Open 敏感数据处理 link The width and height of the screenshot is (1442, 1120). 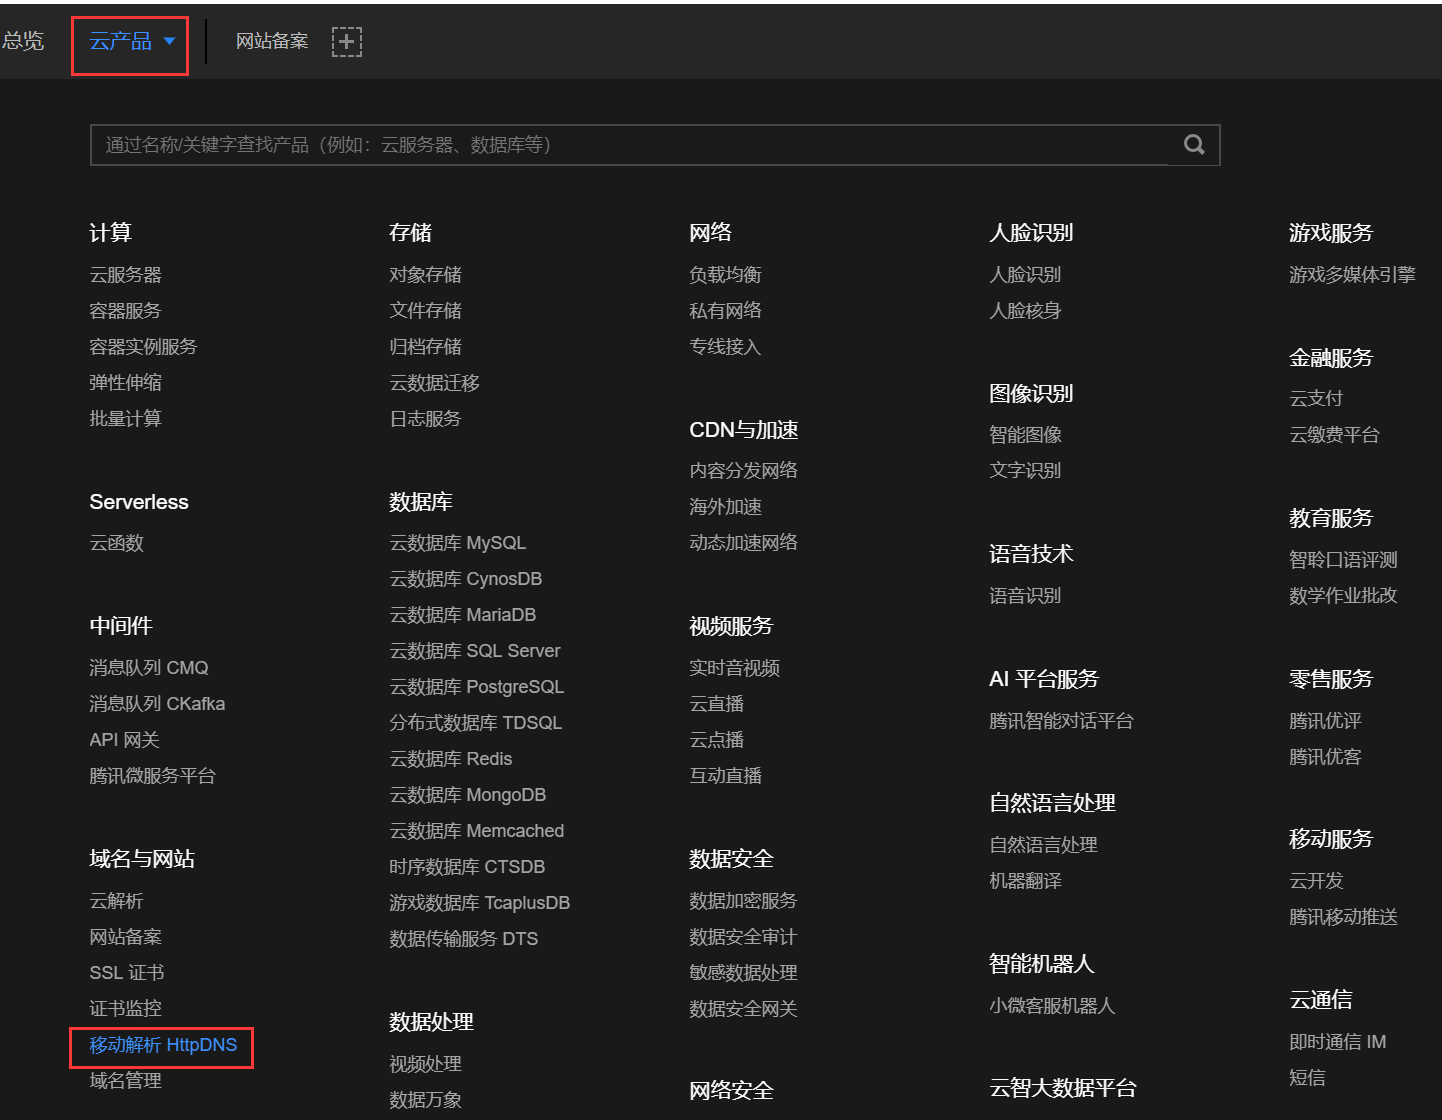pyautogui.click(x=744, y=973)
